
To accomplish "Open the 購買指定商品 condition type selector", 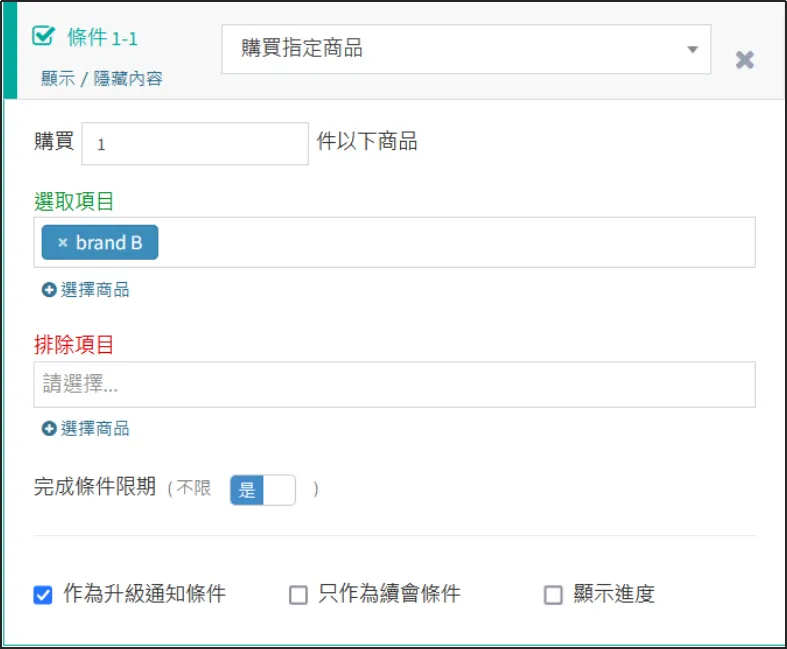I will click(x=465, y=50).
